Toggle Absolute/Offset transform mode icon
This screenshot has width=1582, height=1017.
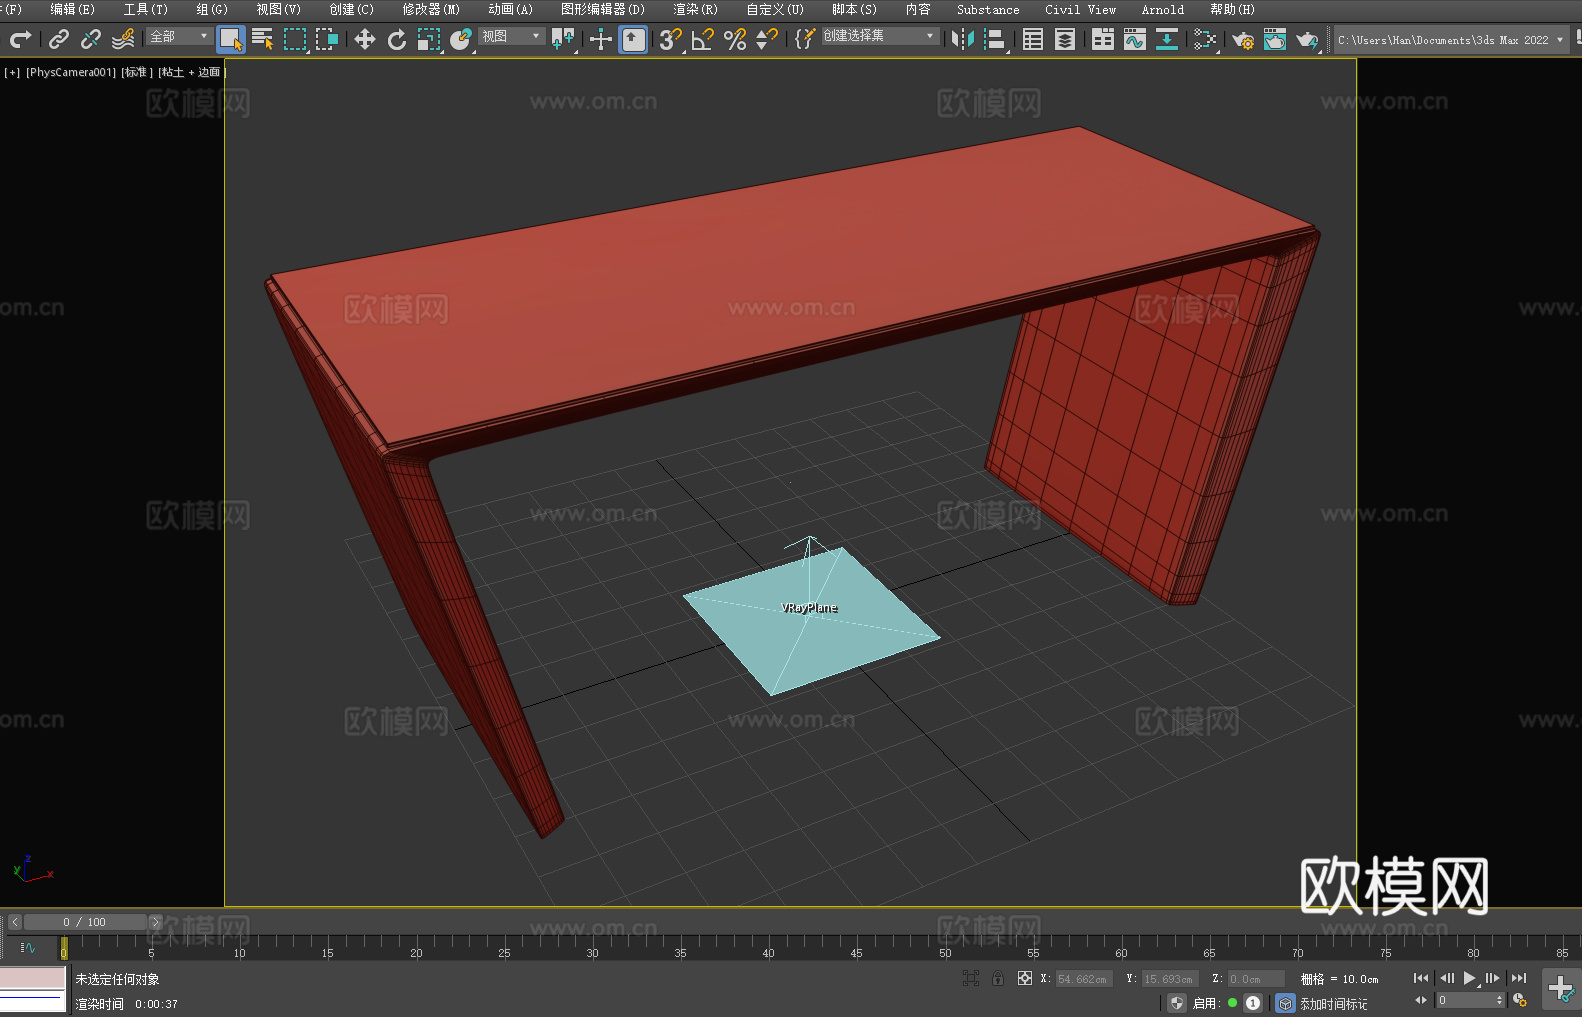point(1025,978)
